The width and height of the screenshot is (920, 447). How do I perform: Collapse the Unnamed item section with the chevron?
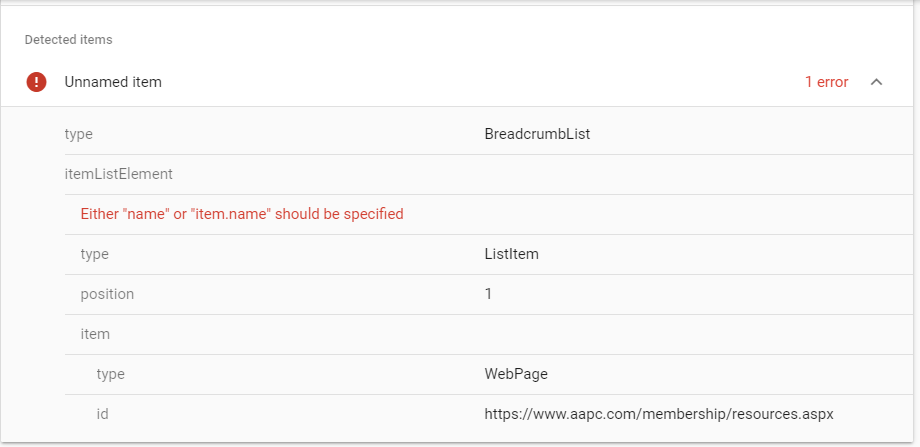click(876, 82)
